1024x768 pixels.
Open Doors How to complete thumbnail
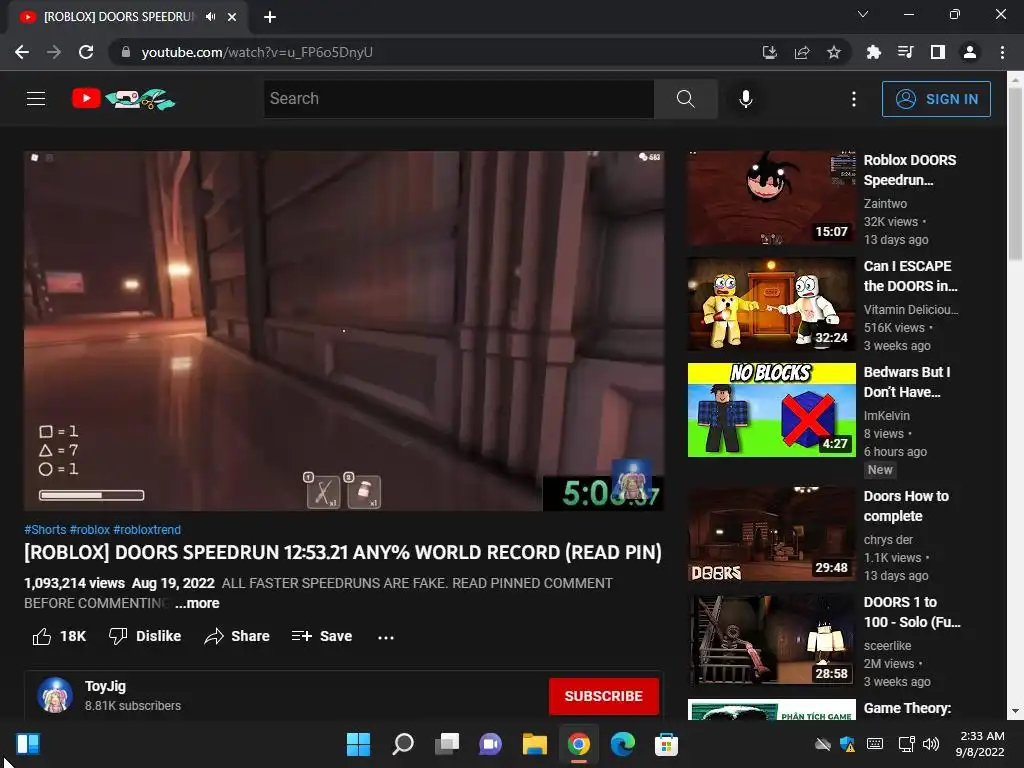coord(771,534)
